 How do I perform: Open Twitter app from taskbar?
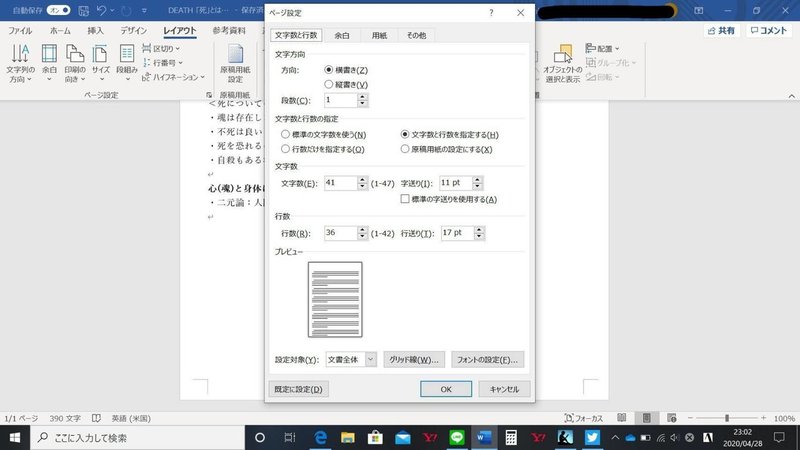click(592, 437)
